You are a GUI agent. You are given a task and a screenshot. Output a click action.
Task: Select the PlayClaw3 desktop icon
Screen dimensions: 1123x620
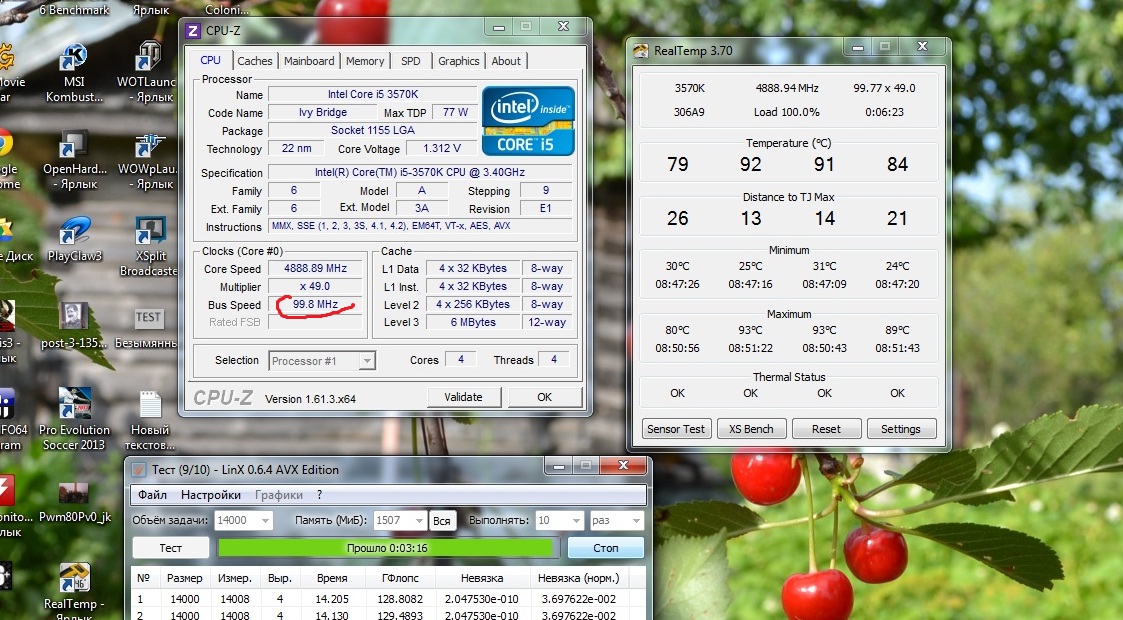click(x=73, y=233)
